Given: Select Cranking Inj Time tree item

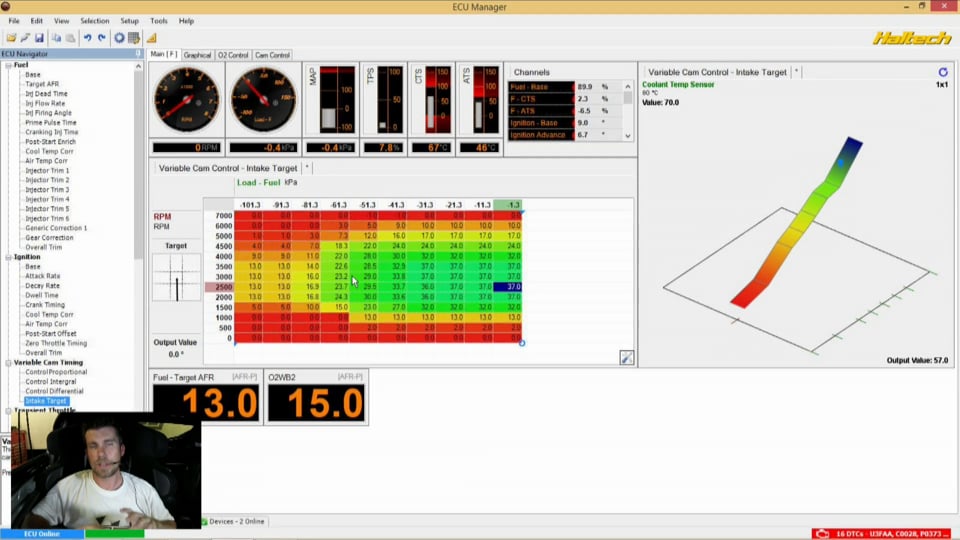Looking at the screenshot, I should click(x=51, y=132).
